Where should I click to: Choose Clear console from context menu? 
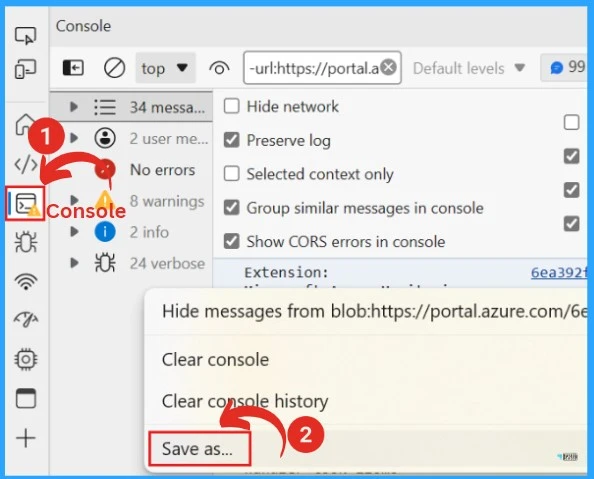coord(366,360)
